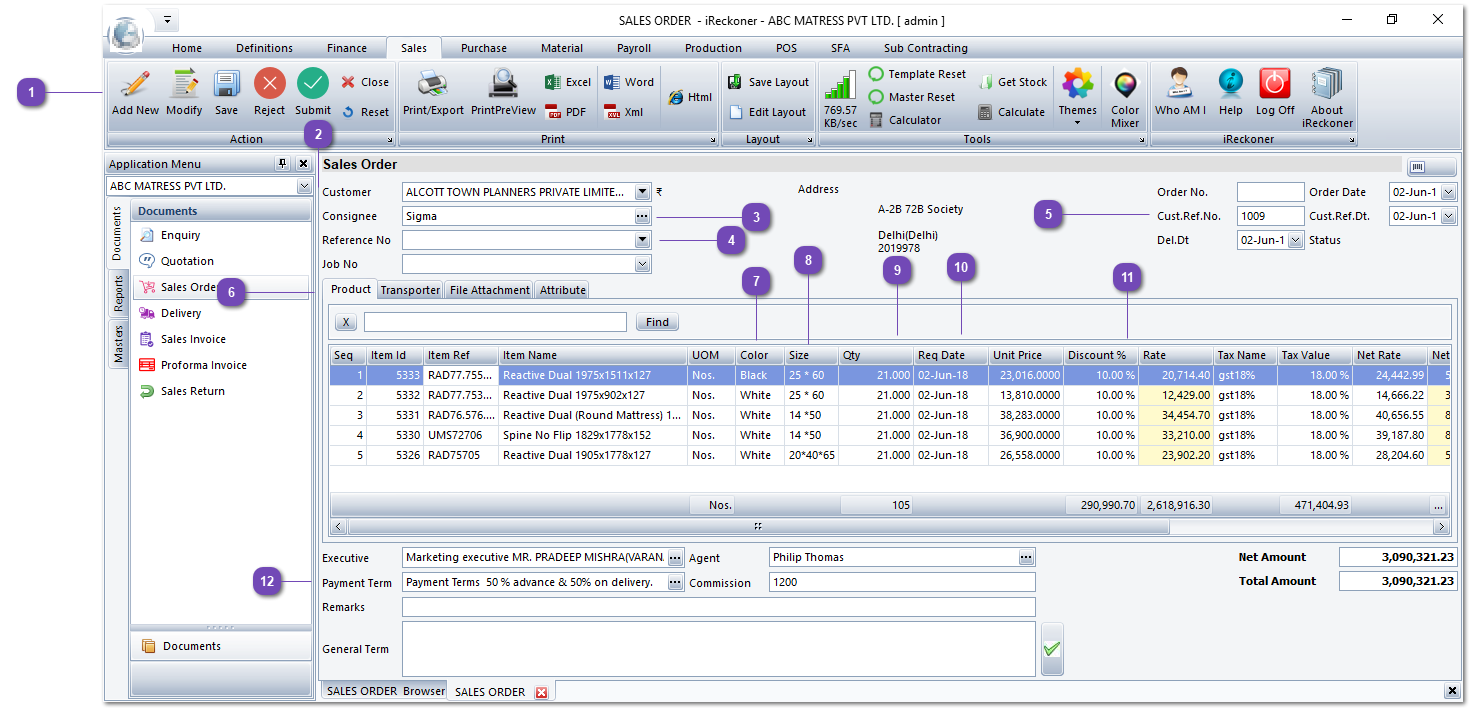Click the Find button
This screenshot has width=1472, height=711.
[657, 322]
